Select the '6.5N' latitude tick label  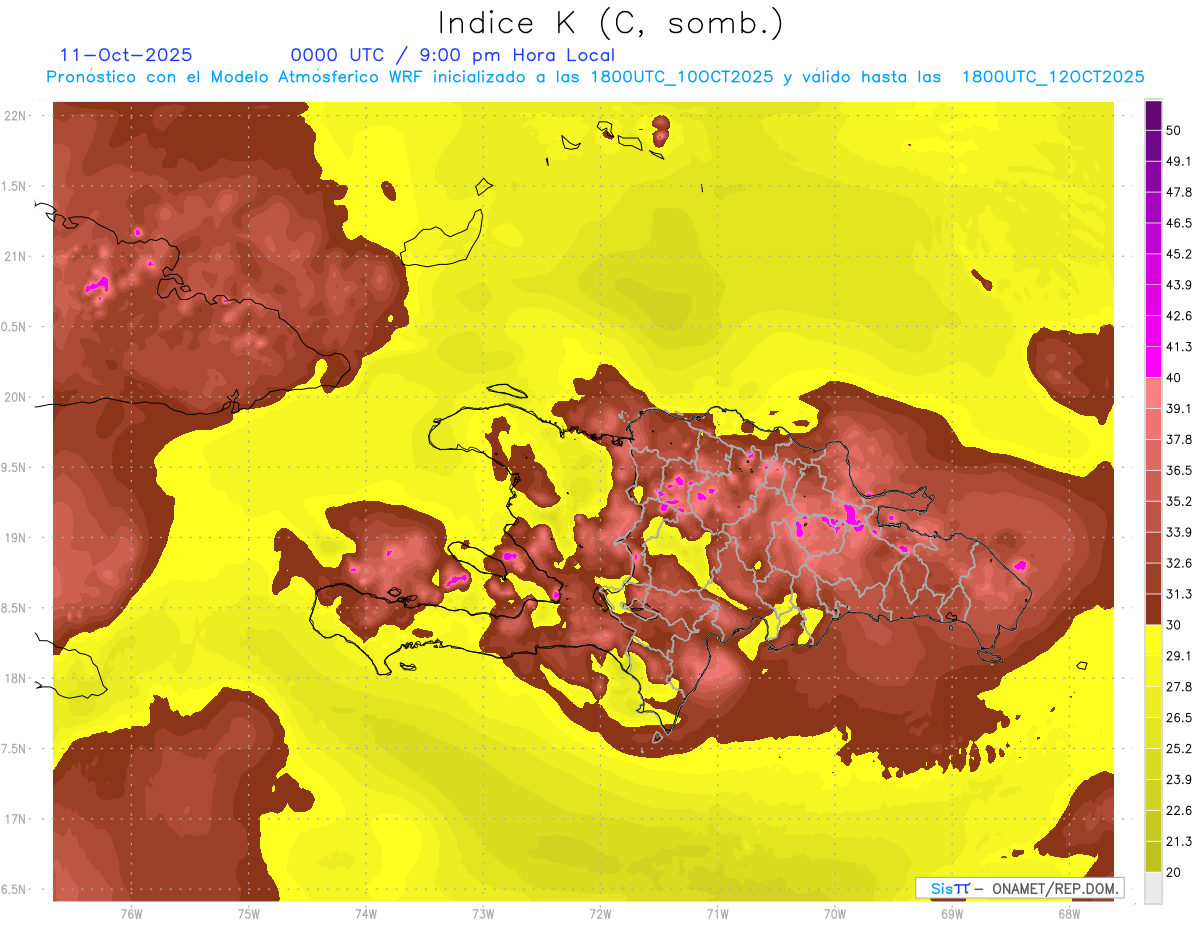click(15, 889)
